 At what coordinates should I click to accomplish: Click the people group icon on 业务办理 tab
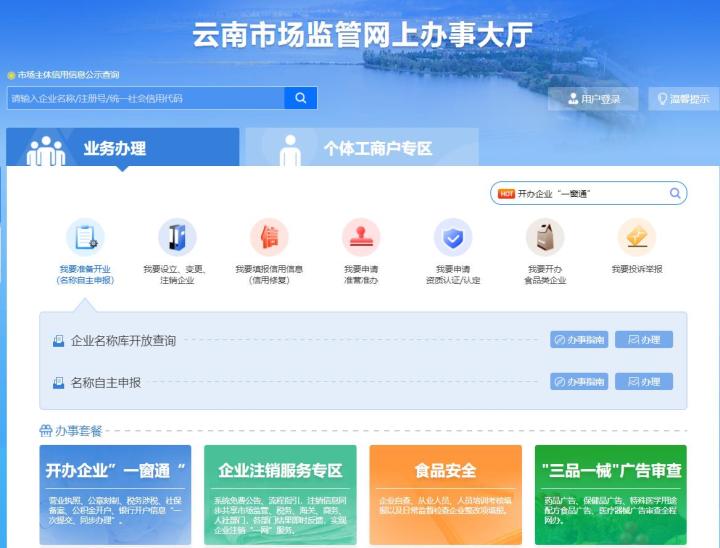tap(46, 151)
